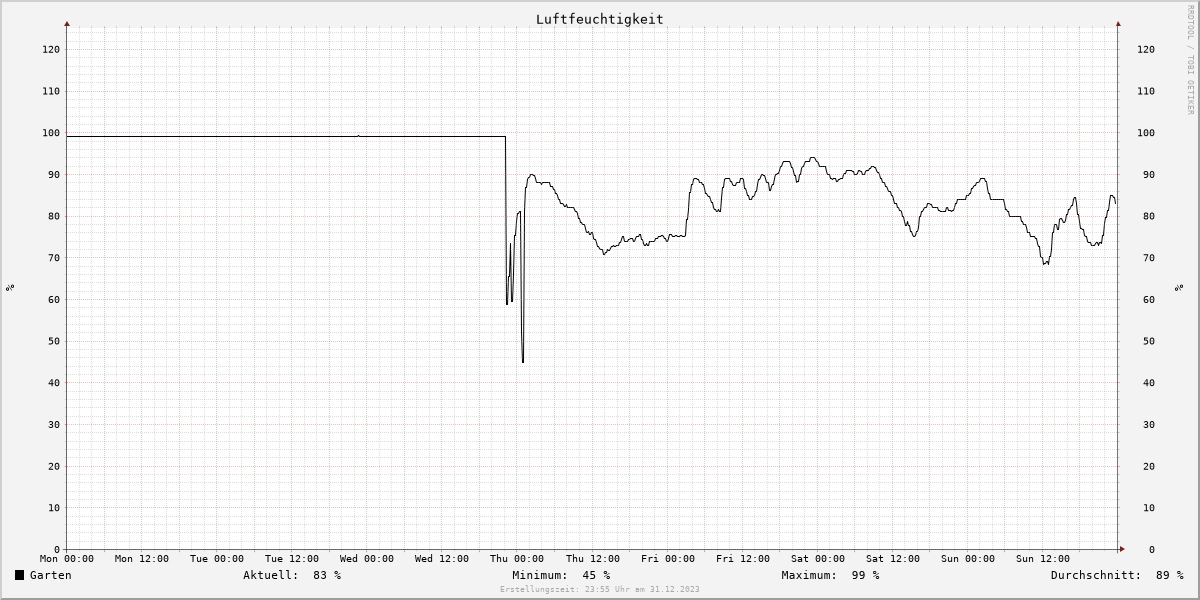This screenshot has height=600, width=1200.
Task: Click the 80 label on the right axis
Action: click(x=1149, y=216)
